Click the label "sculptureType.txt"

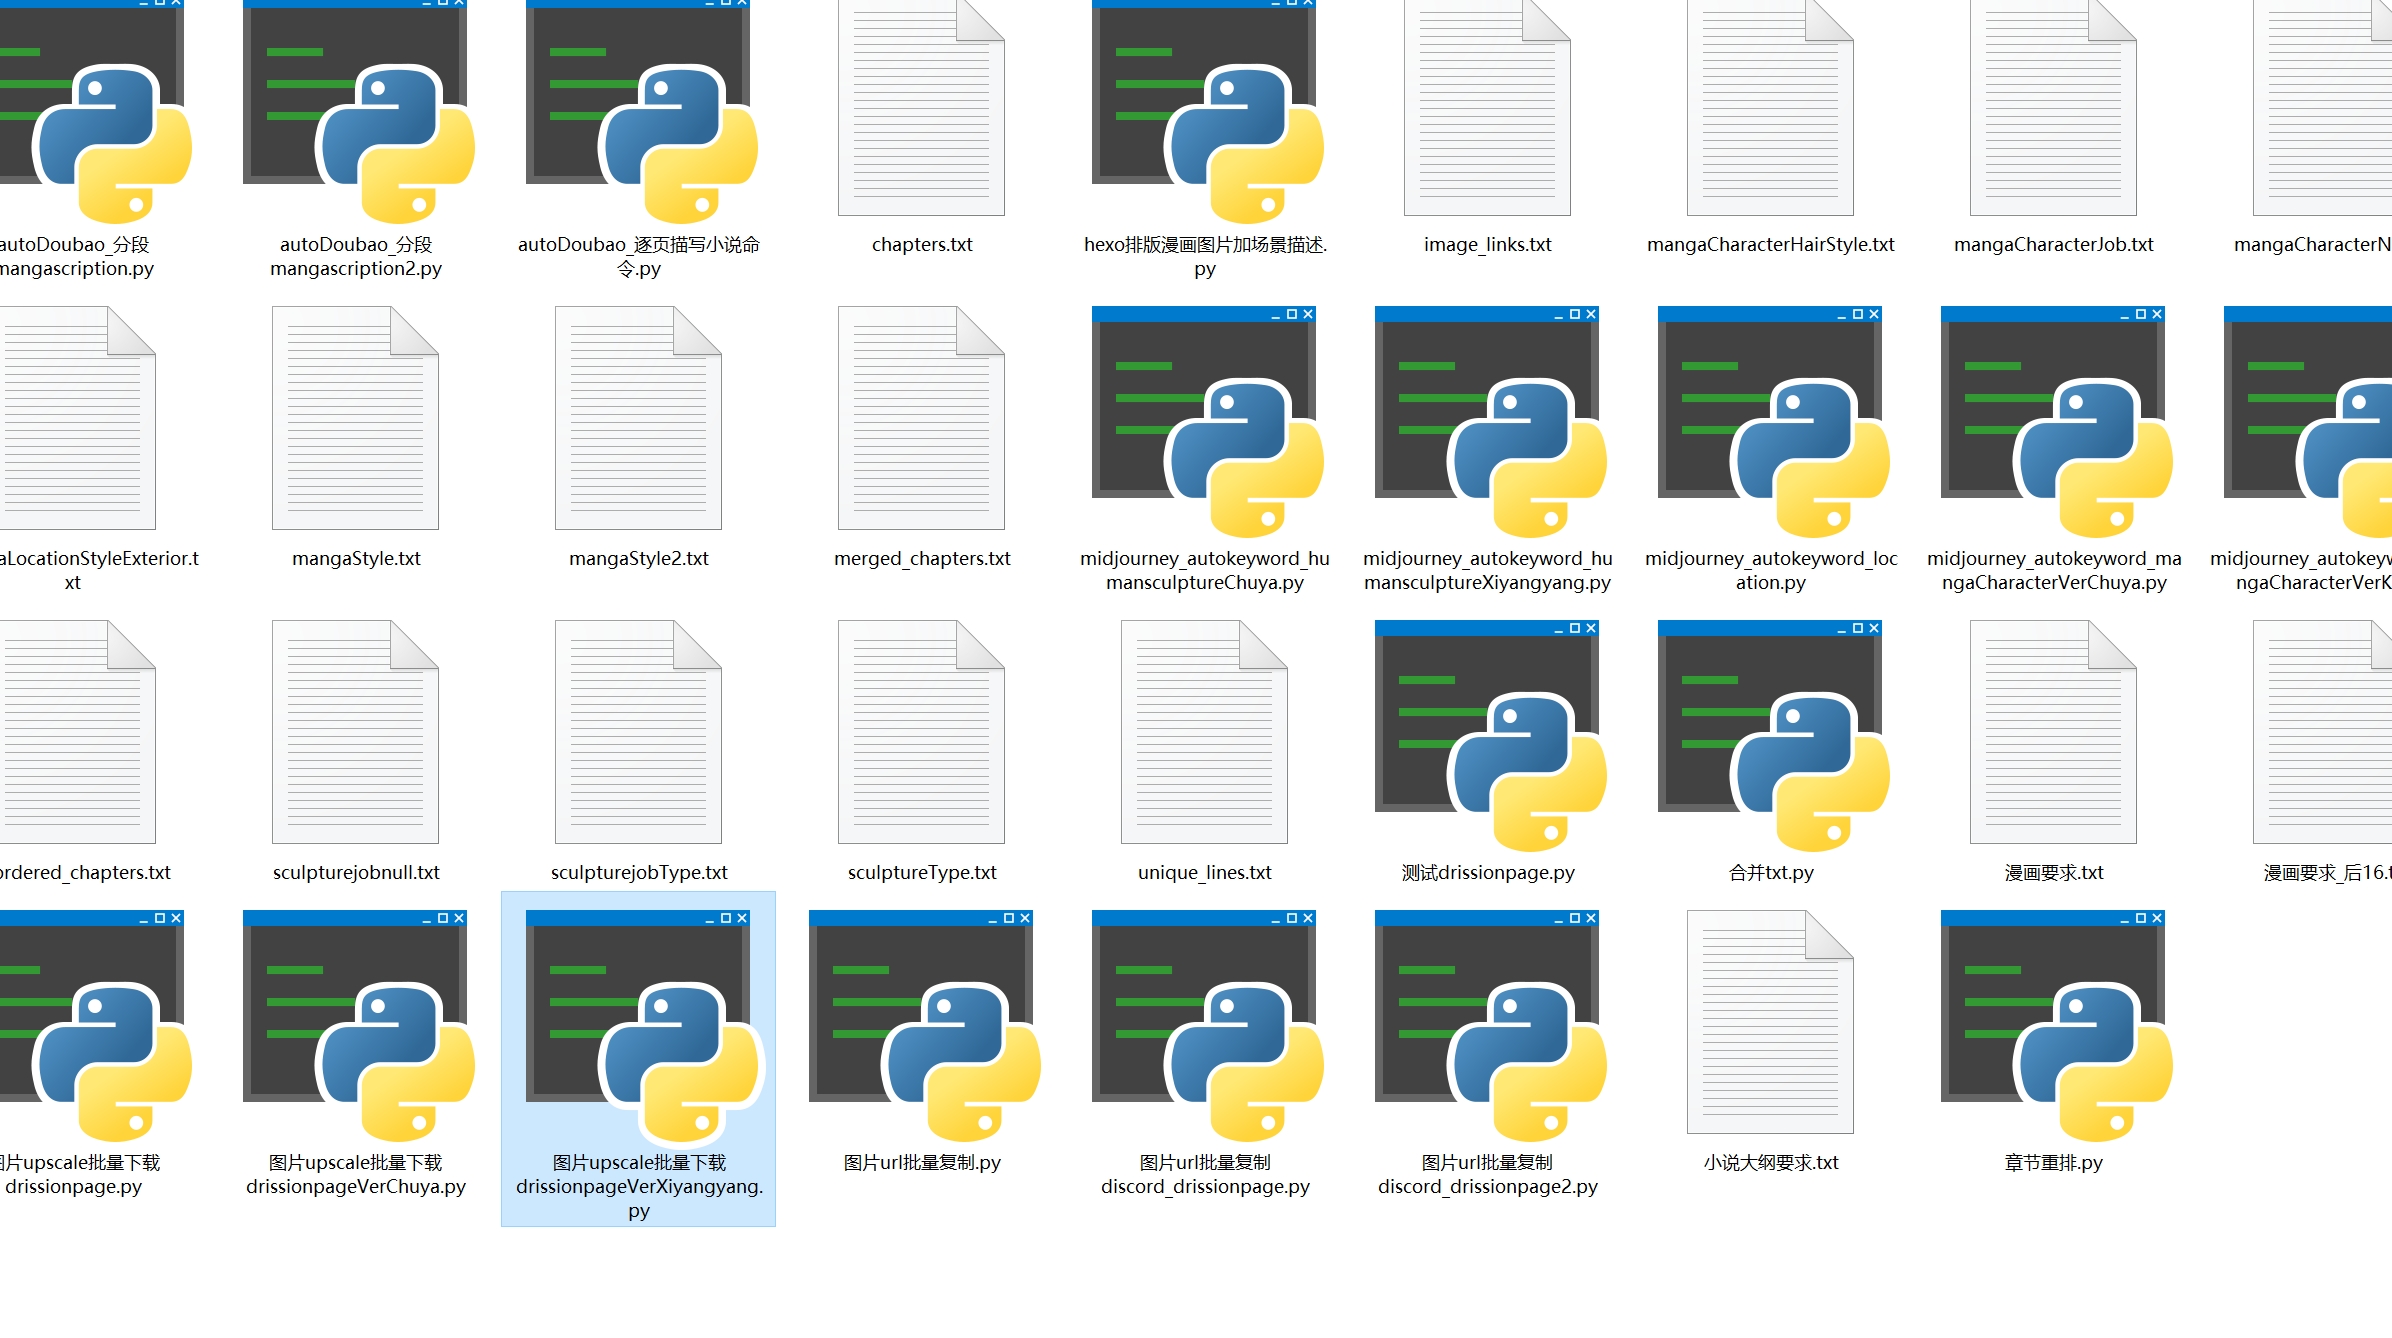[922, 873]
